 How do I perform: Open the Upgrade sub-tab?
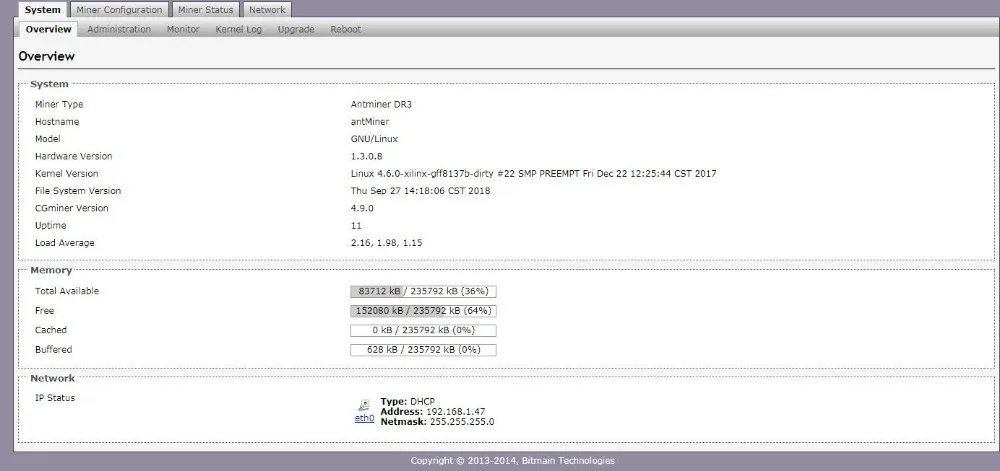point(296,29)
